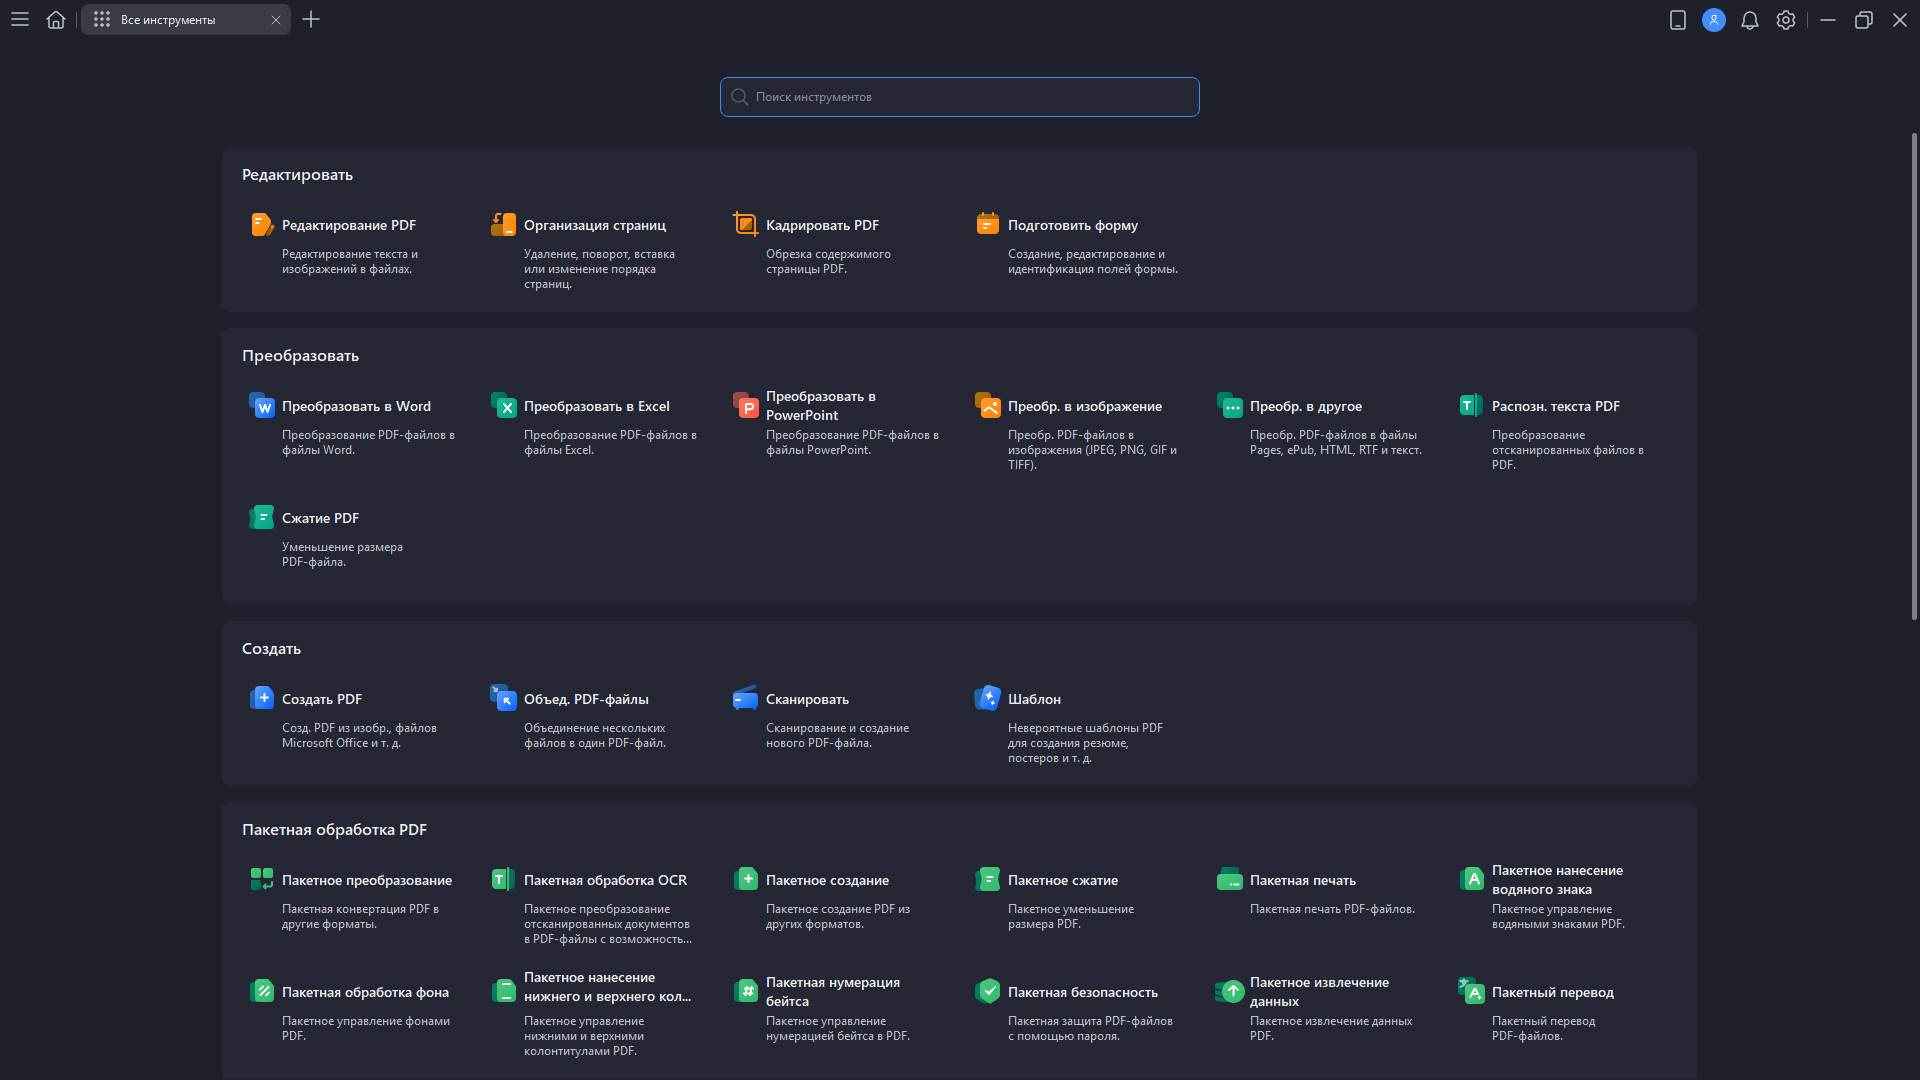Go to the Home page icon
1920x1080 pixels.
[56, 19]
